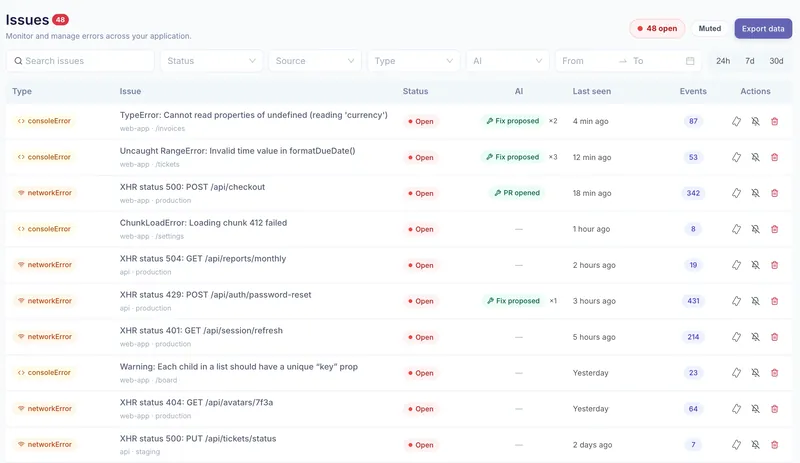Sort by the Events column header
This screenshot has width=800, height=463.
(x=693, y=91)
